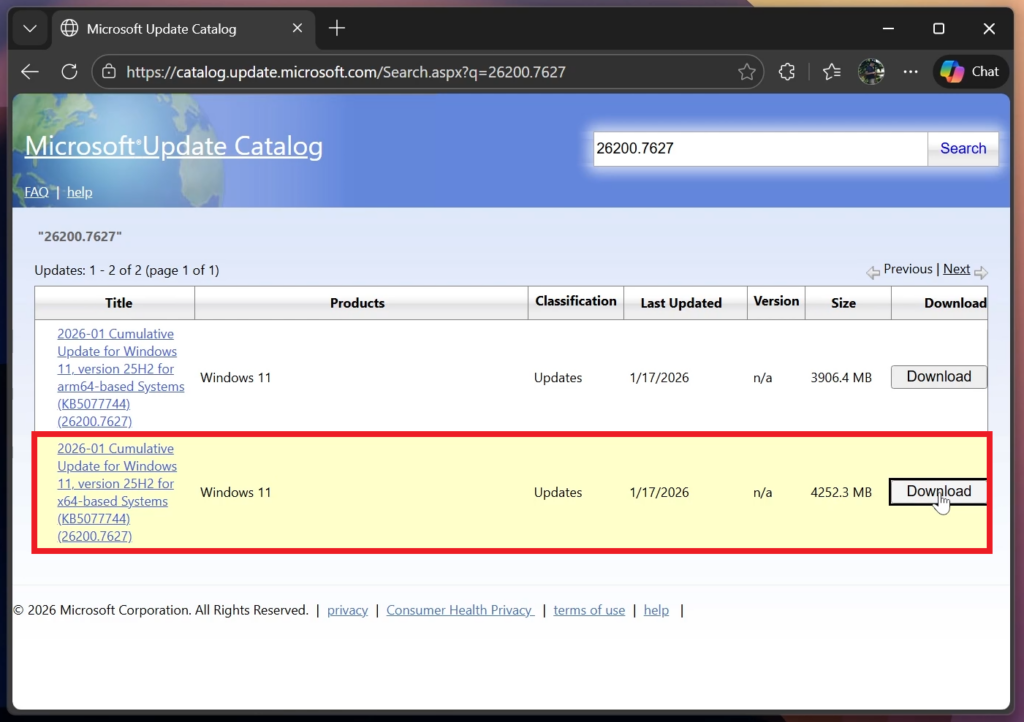Close the Microsoft Update Catalog tab

coord(299,29)
